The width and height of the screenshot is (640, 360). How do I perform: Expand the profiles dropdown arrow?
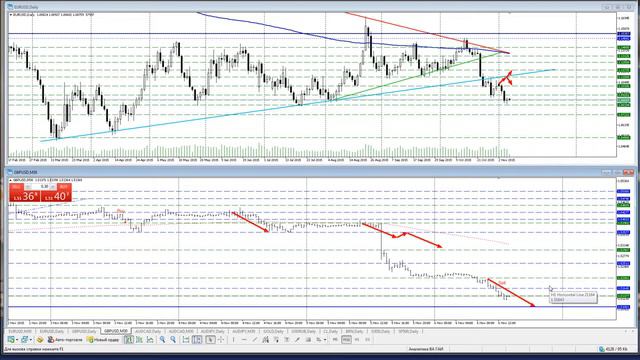click(31, 340)
